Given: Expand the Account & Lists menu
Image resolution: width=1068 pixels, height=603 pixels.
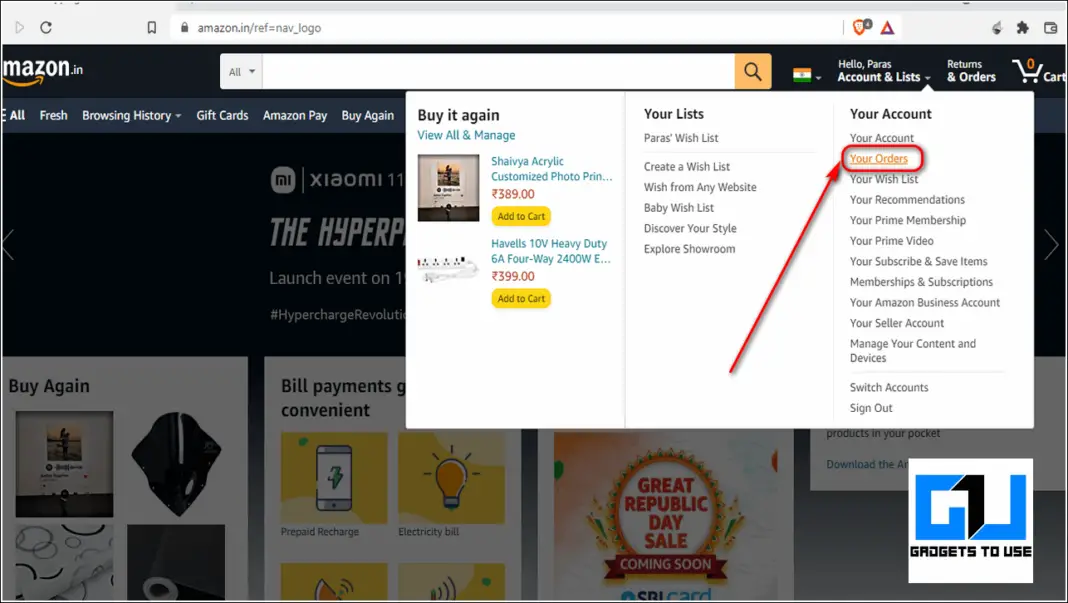Looking at the screenshot, I should pyautogui.click(x=883, y=71).
